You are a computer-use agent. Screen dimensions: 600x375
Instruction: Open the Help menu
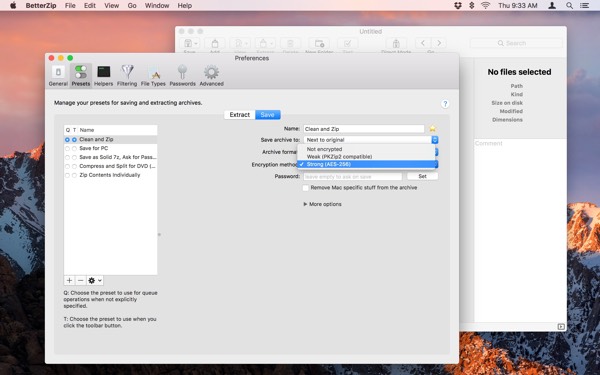pos(184,5)
